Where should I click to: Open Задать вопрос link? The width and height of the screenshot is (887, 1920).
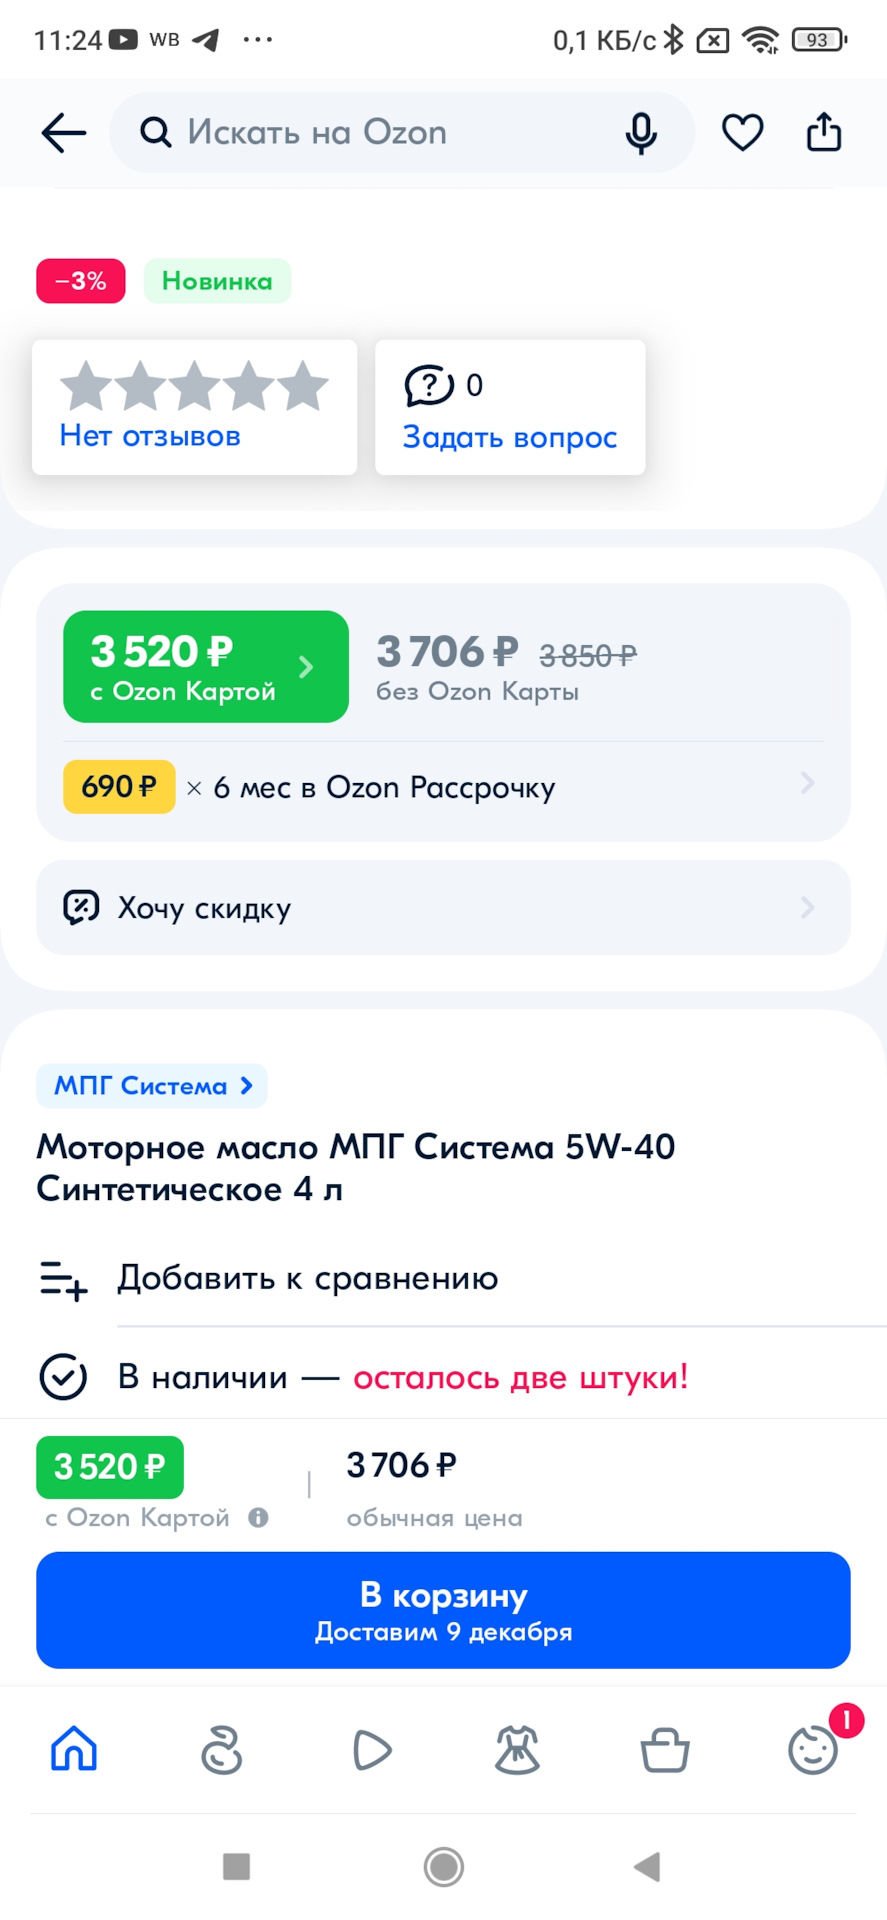point(509,437)
